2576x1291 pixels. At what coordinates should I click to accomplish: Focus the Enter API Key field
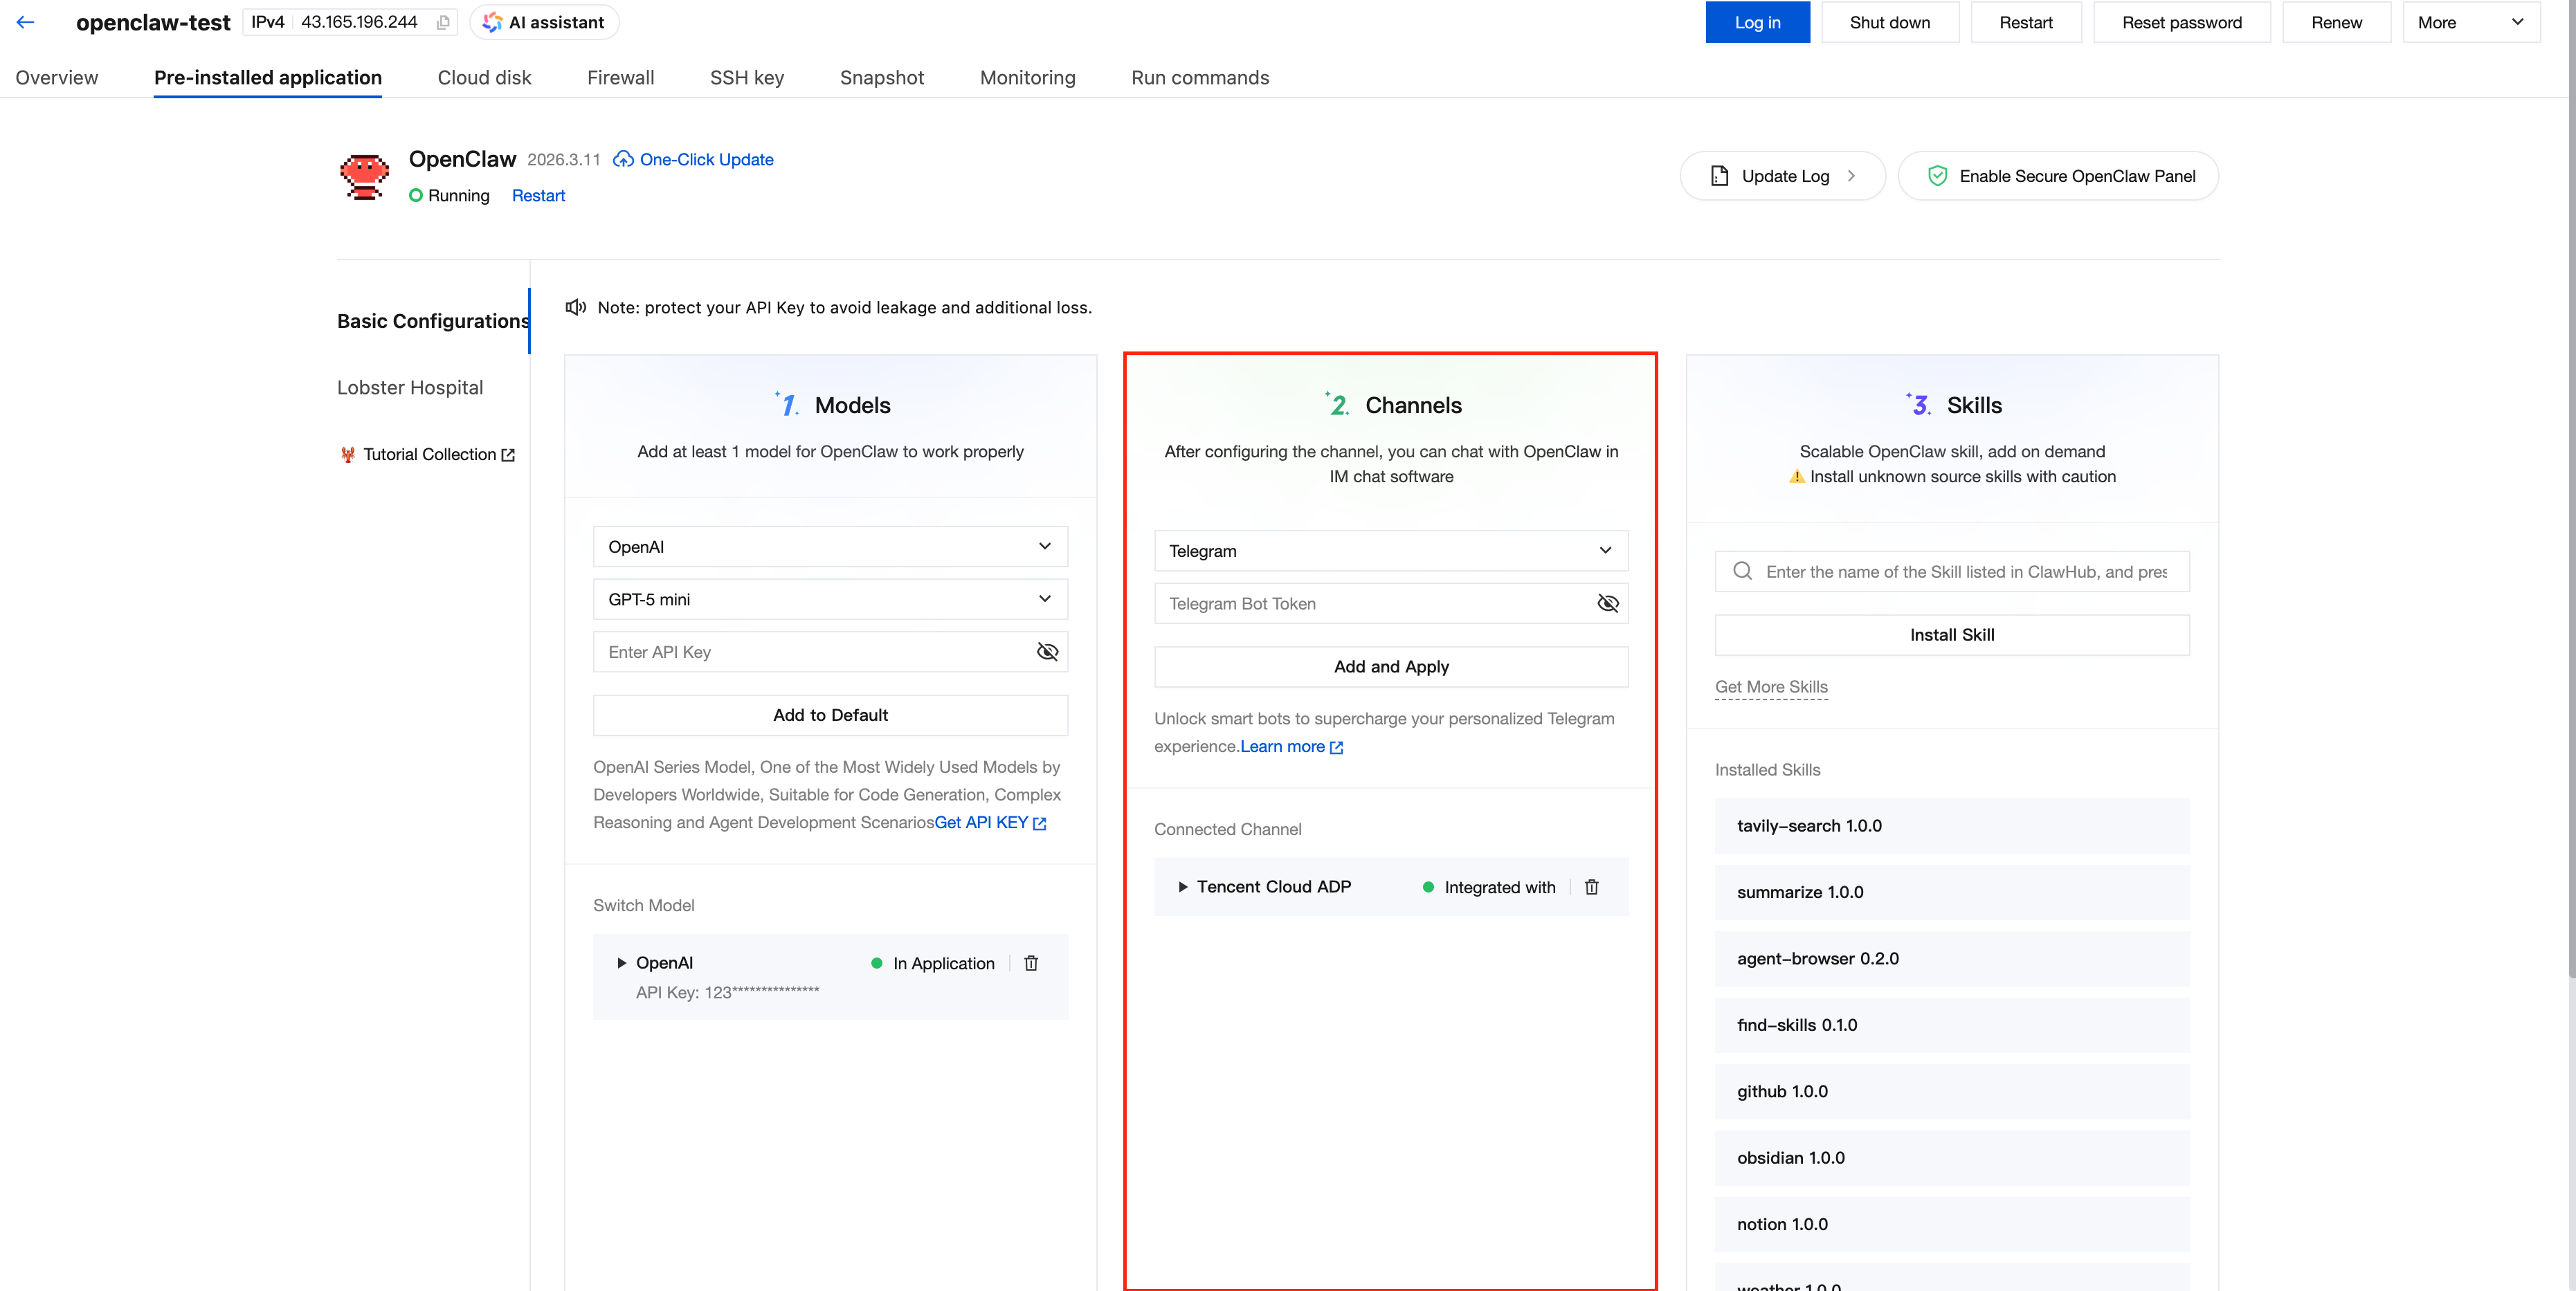(810, 652)
